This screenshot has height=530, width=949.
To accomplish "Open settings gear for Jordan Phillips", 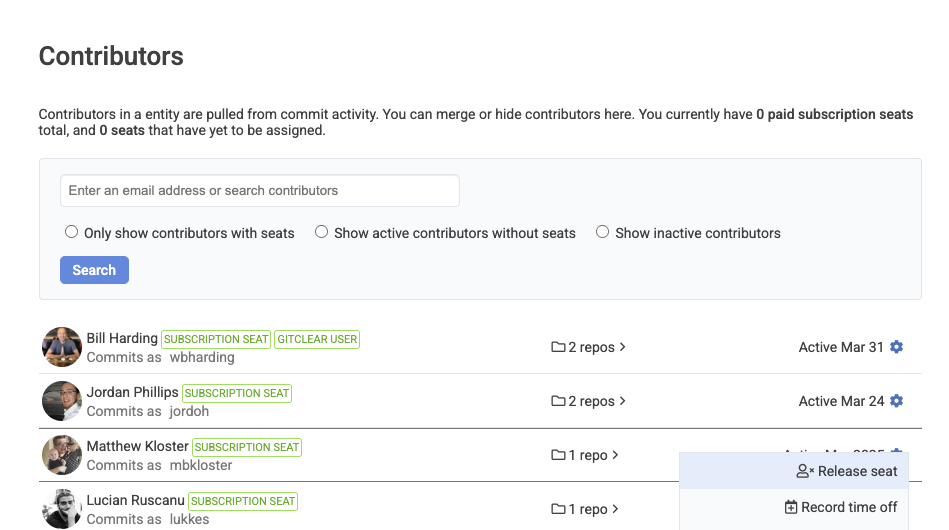I will [x=896, y=401].
